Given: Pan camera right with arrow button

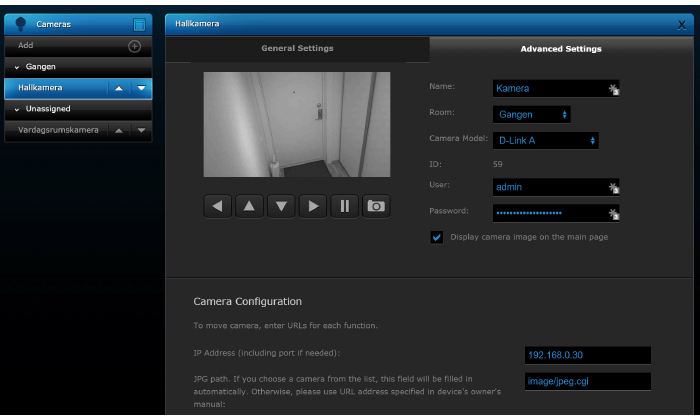Looking at the screenshot, I should (x=314, y=206).
